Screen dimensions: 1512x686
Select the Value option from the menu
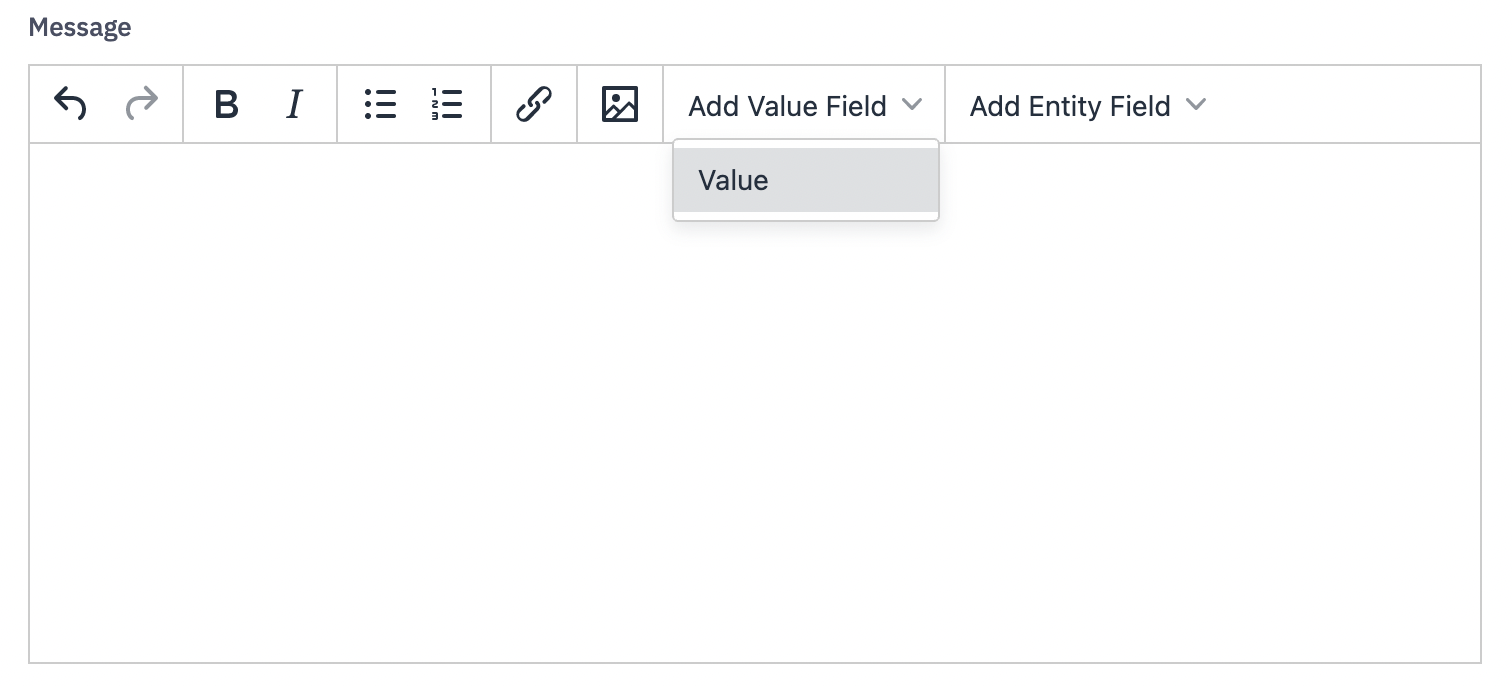point(734,180)
